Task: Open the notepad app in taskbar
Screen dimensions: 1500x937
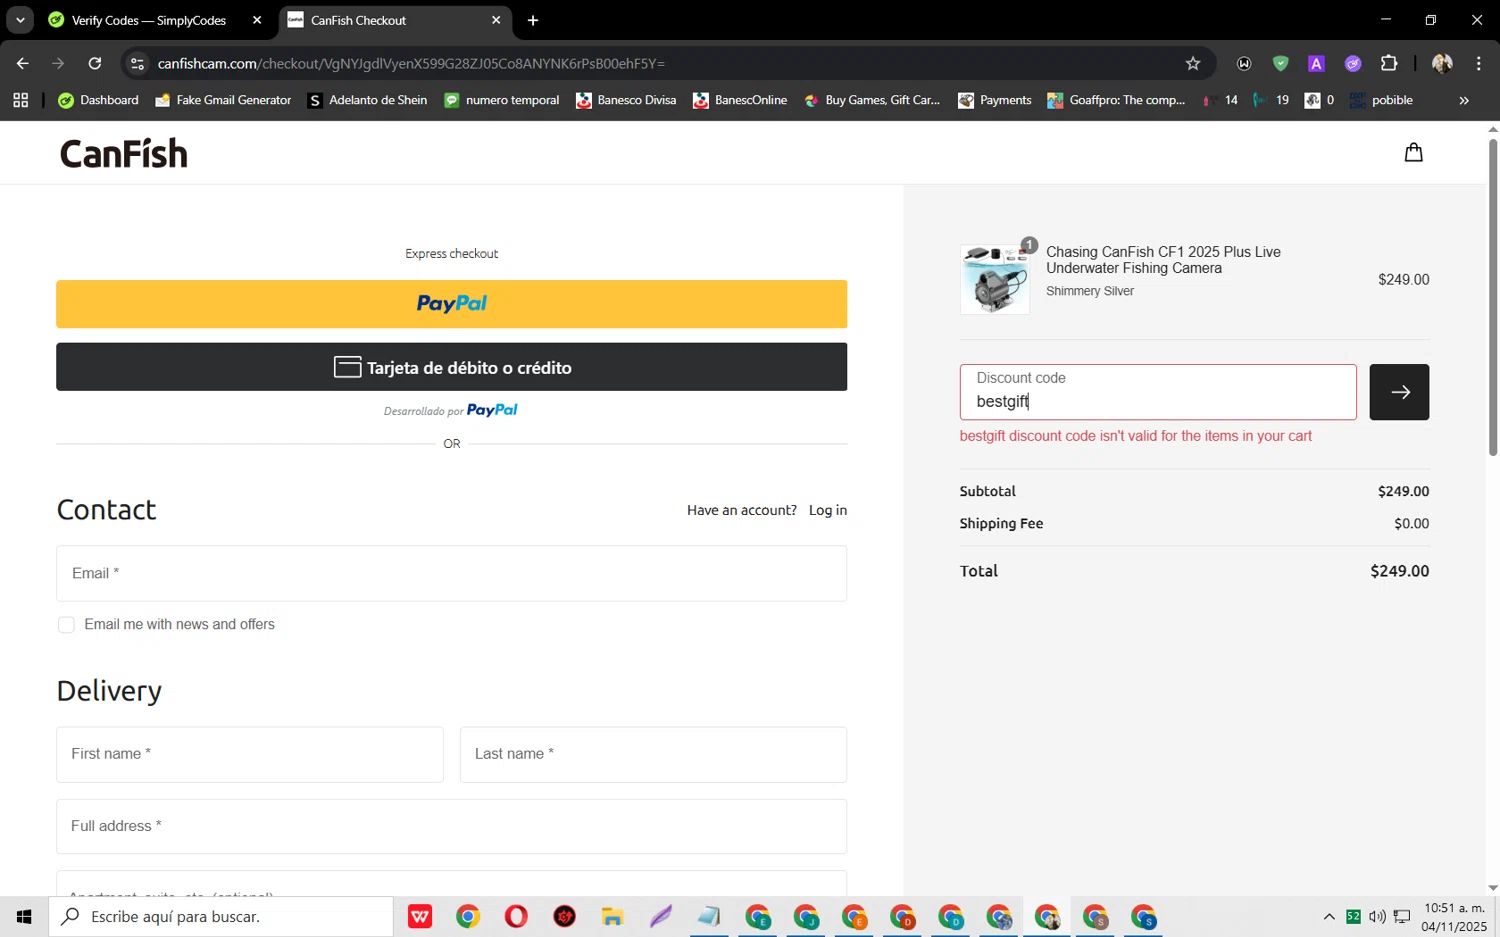Action: [708, 916]
